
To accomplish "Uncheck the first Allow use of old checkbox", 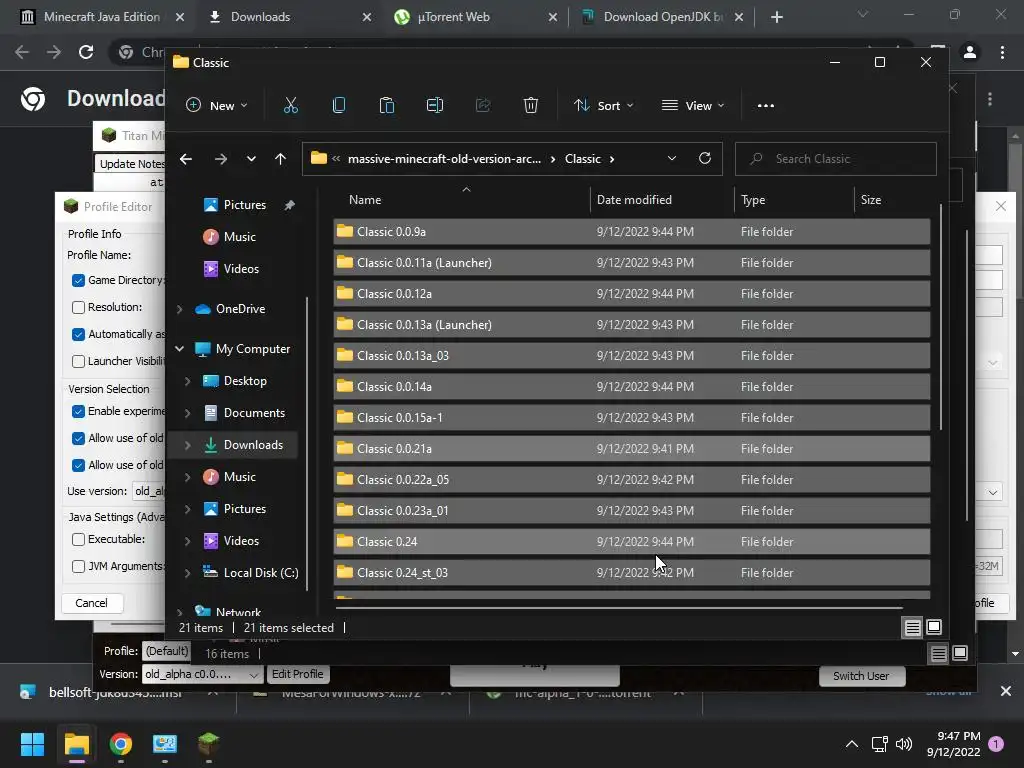I will [x=78, y=438].
